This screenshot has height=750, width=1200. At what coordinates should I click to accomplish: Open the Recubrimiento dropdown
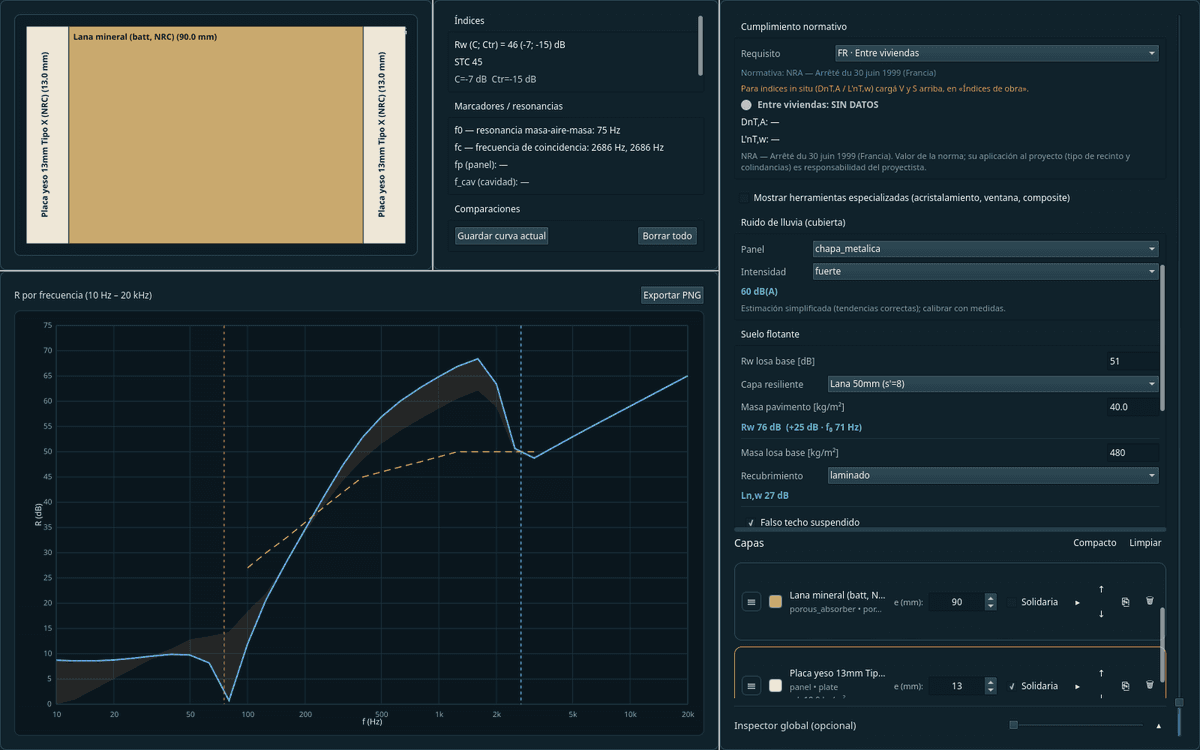coord(993,475)
